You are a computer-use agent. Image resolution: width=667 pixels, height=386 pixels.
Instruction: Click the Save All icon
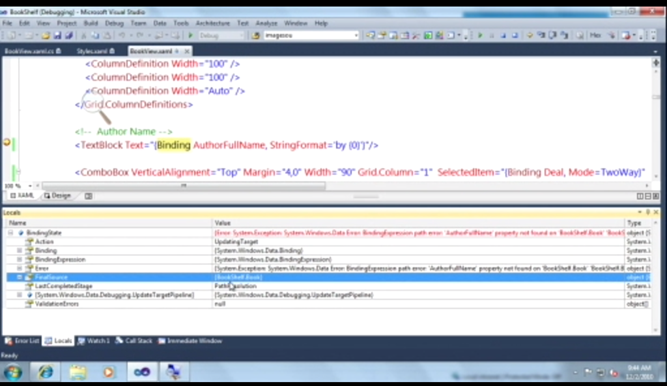coord(68,36)
